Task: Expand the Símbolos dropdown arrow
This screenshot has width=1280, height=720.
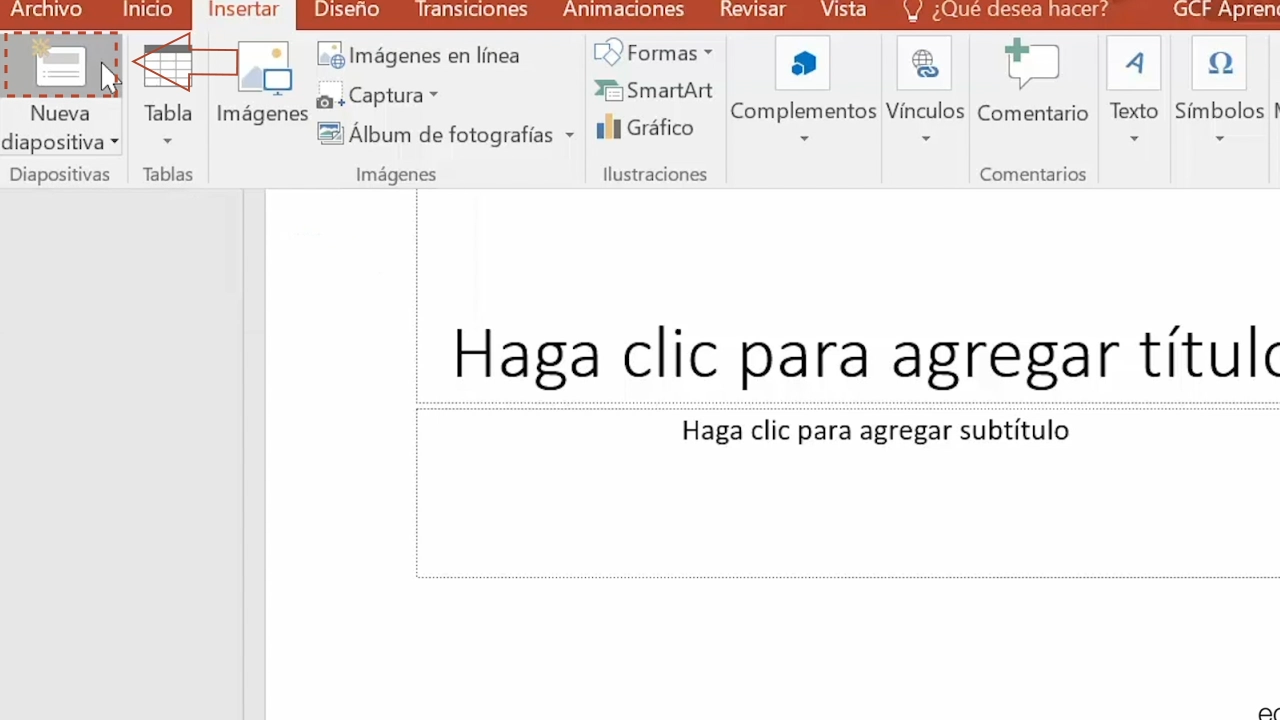Action: click(1219, 139)
